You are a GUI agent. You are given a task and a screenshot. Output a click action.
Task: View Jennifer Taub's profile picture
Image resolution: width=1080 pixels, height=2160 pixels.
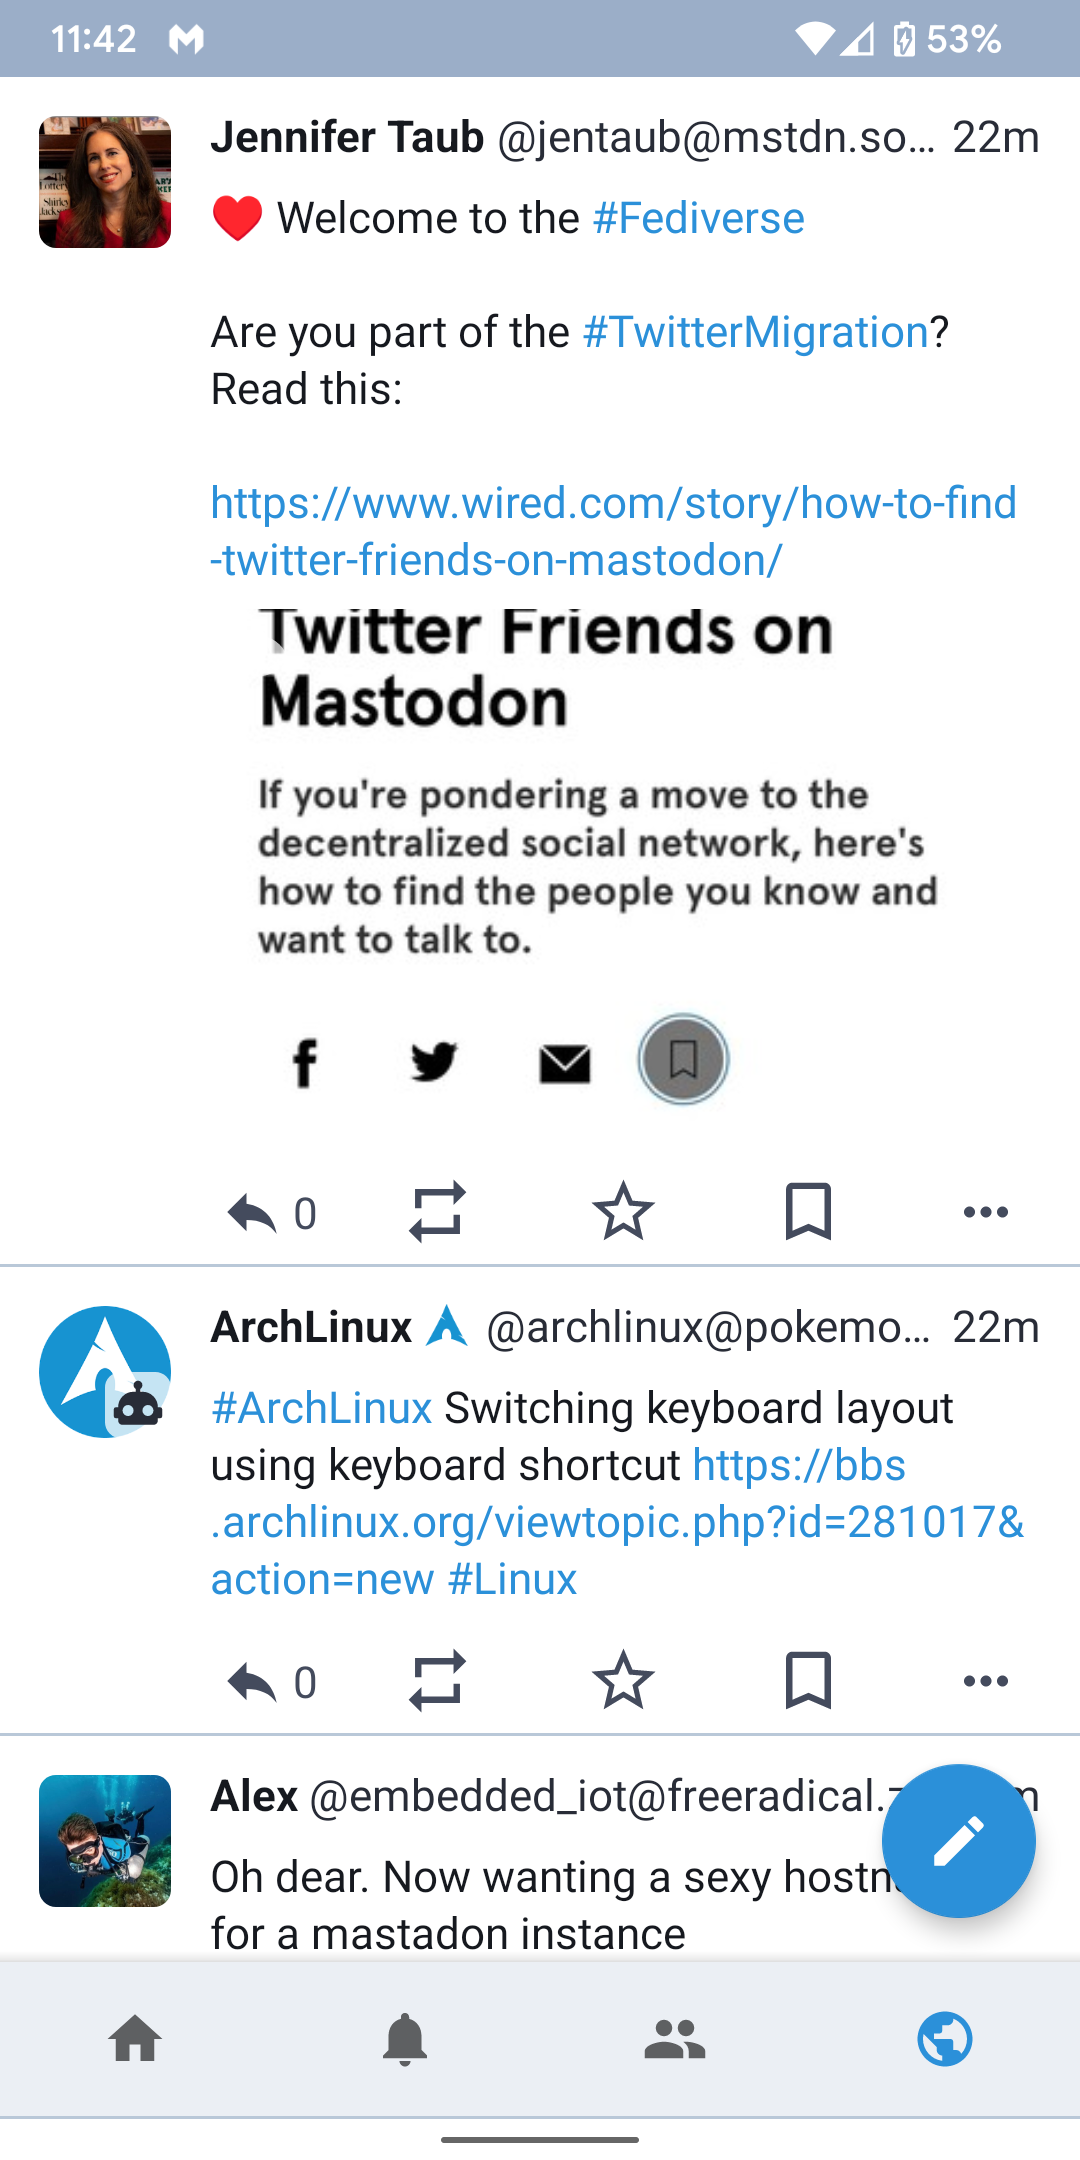click(104, 183)
